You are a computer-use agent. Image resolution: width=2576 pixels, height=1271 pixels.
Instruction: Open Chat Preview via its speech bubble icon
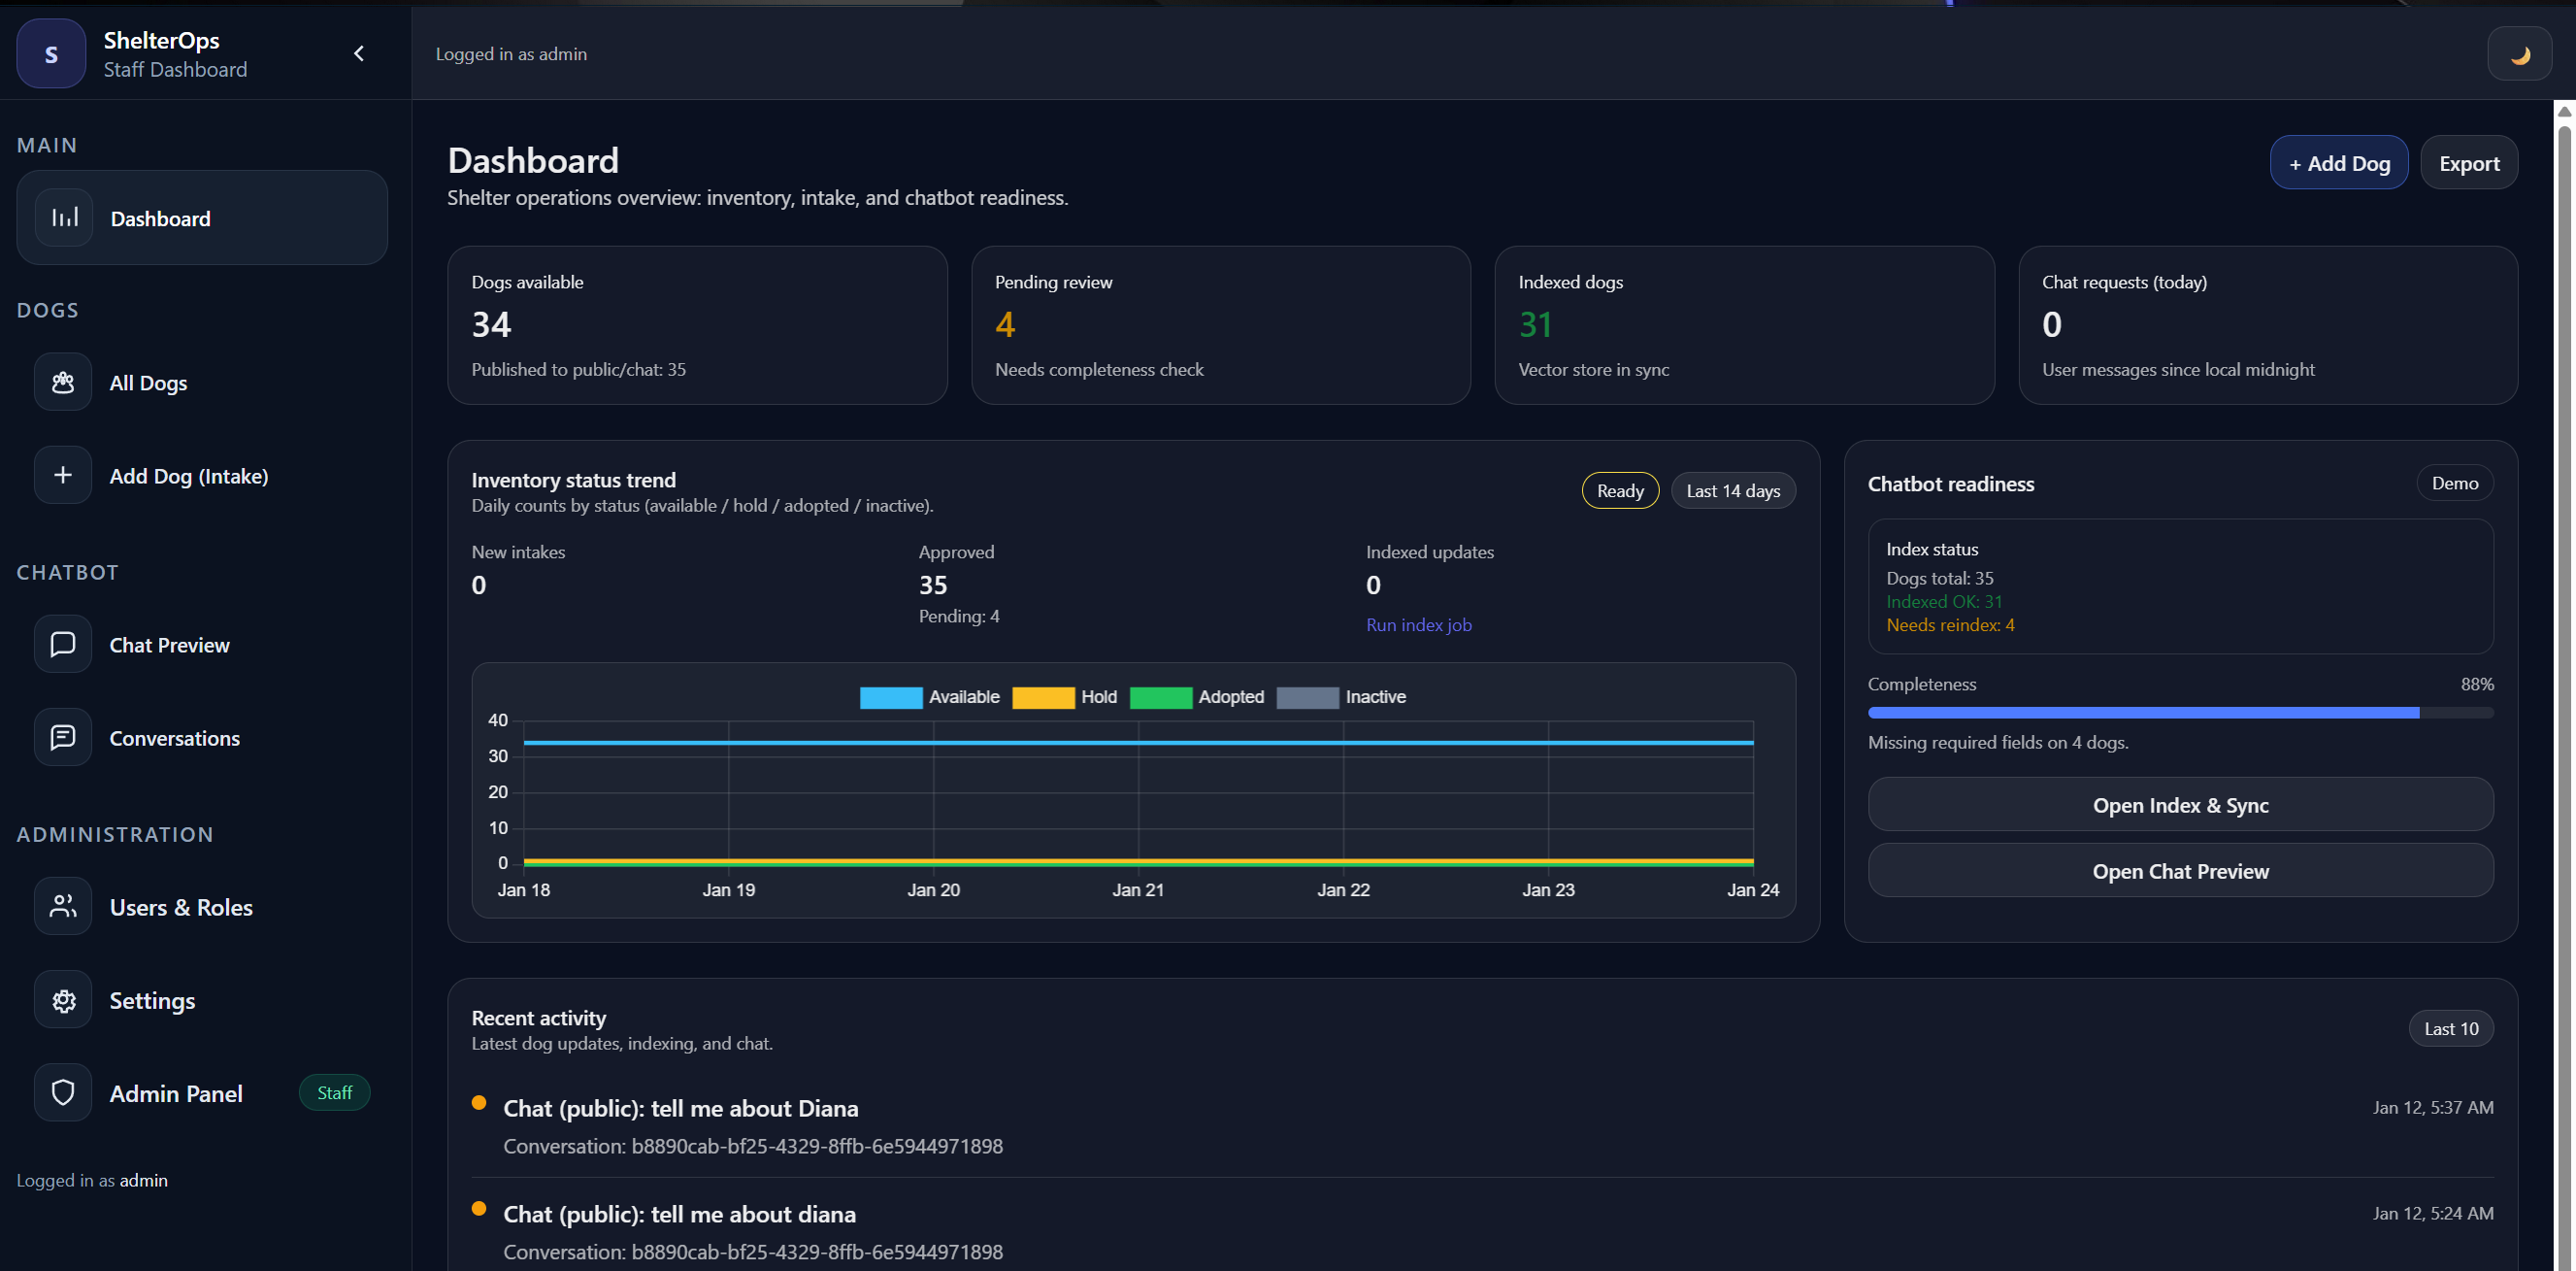point(62,643)
